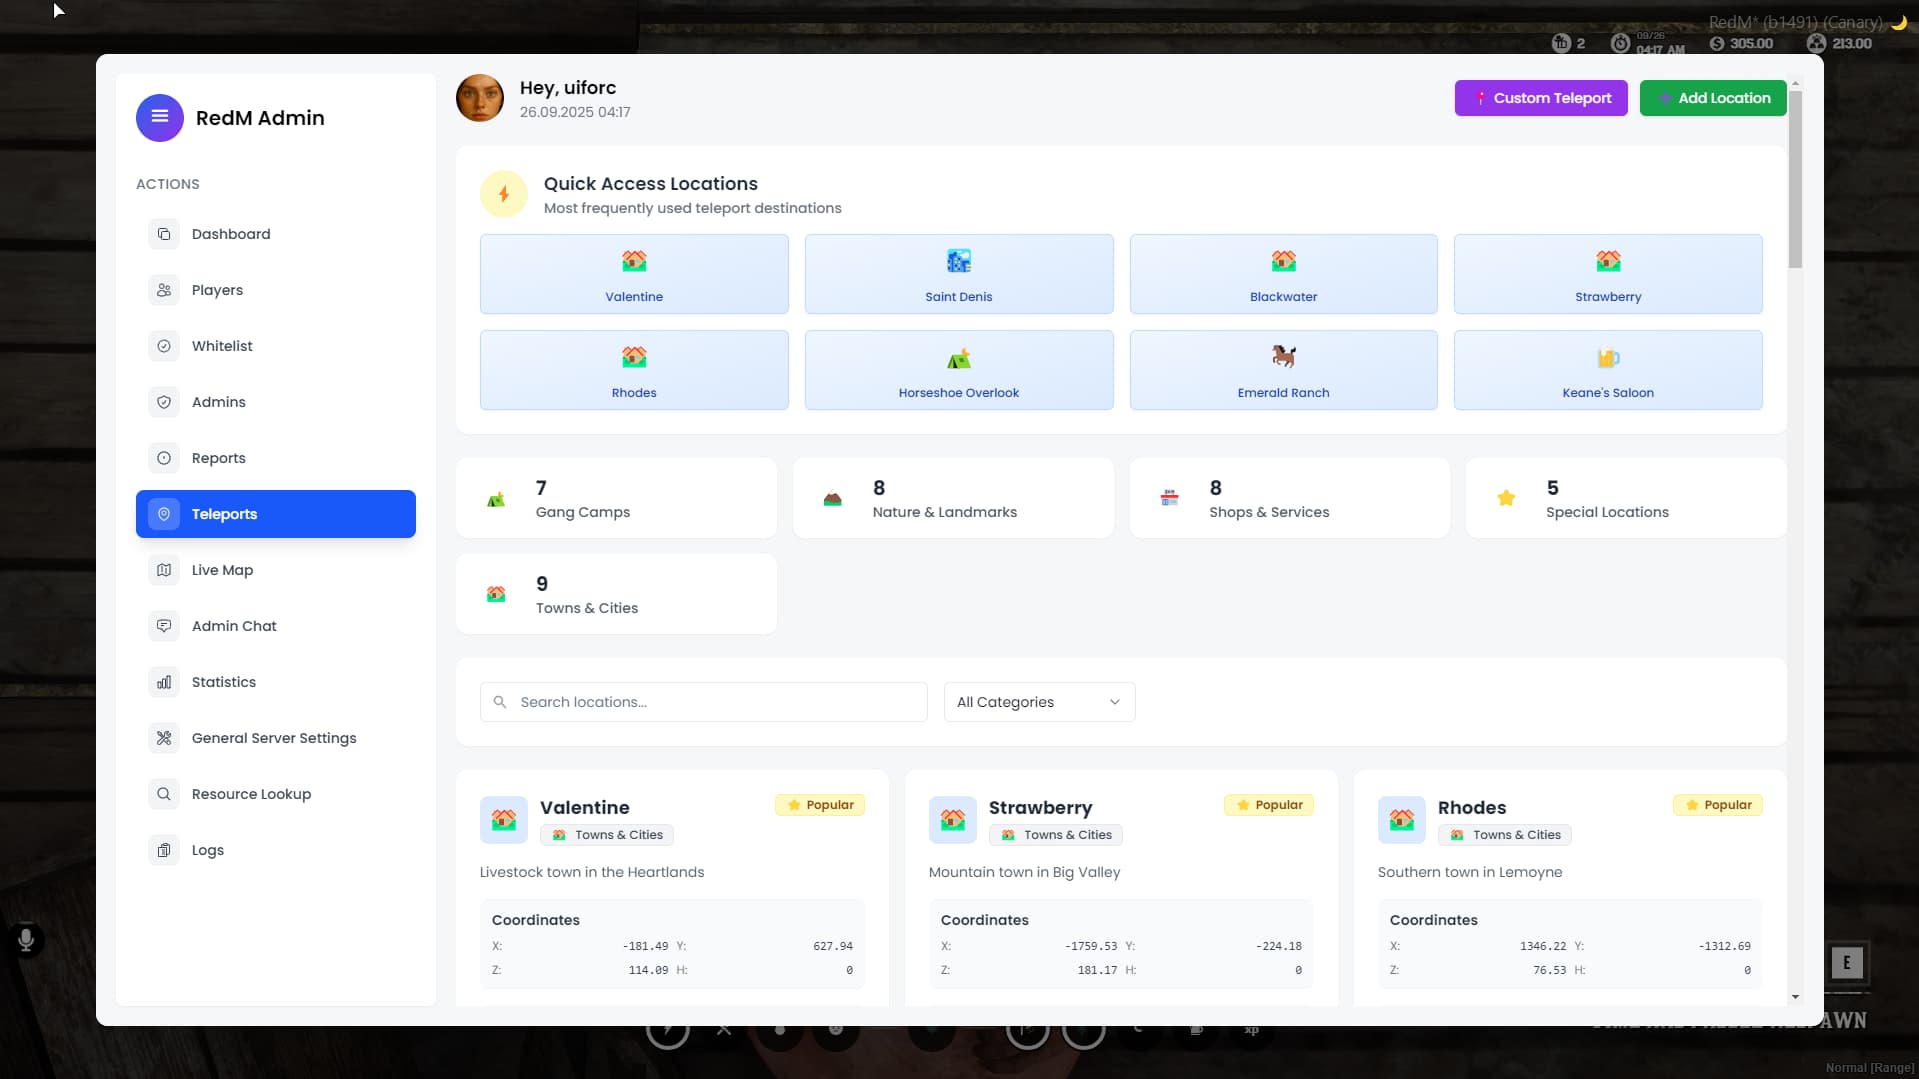Select the Statistics bar-chart icon

(x=164, y=682)
